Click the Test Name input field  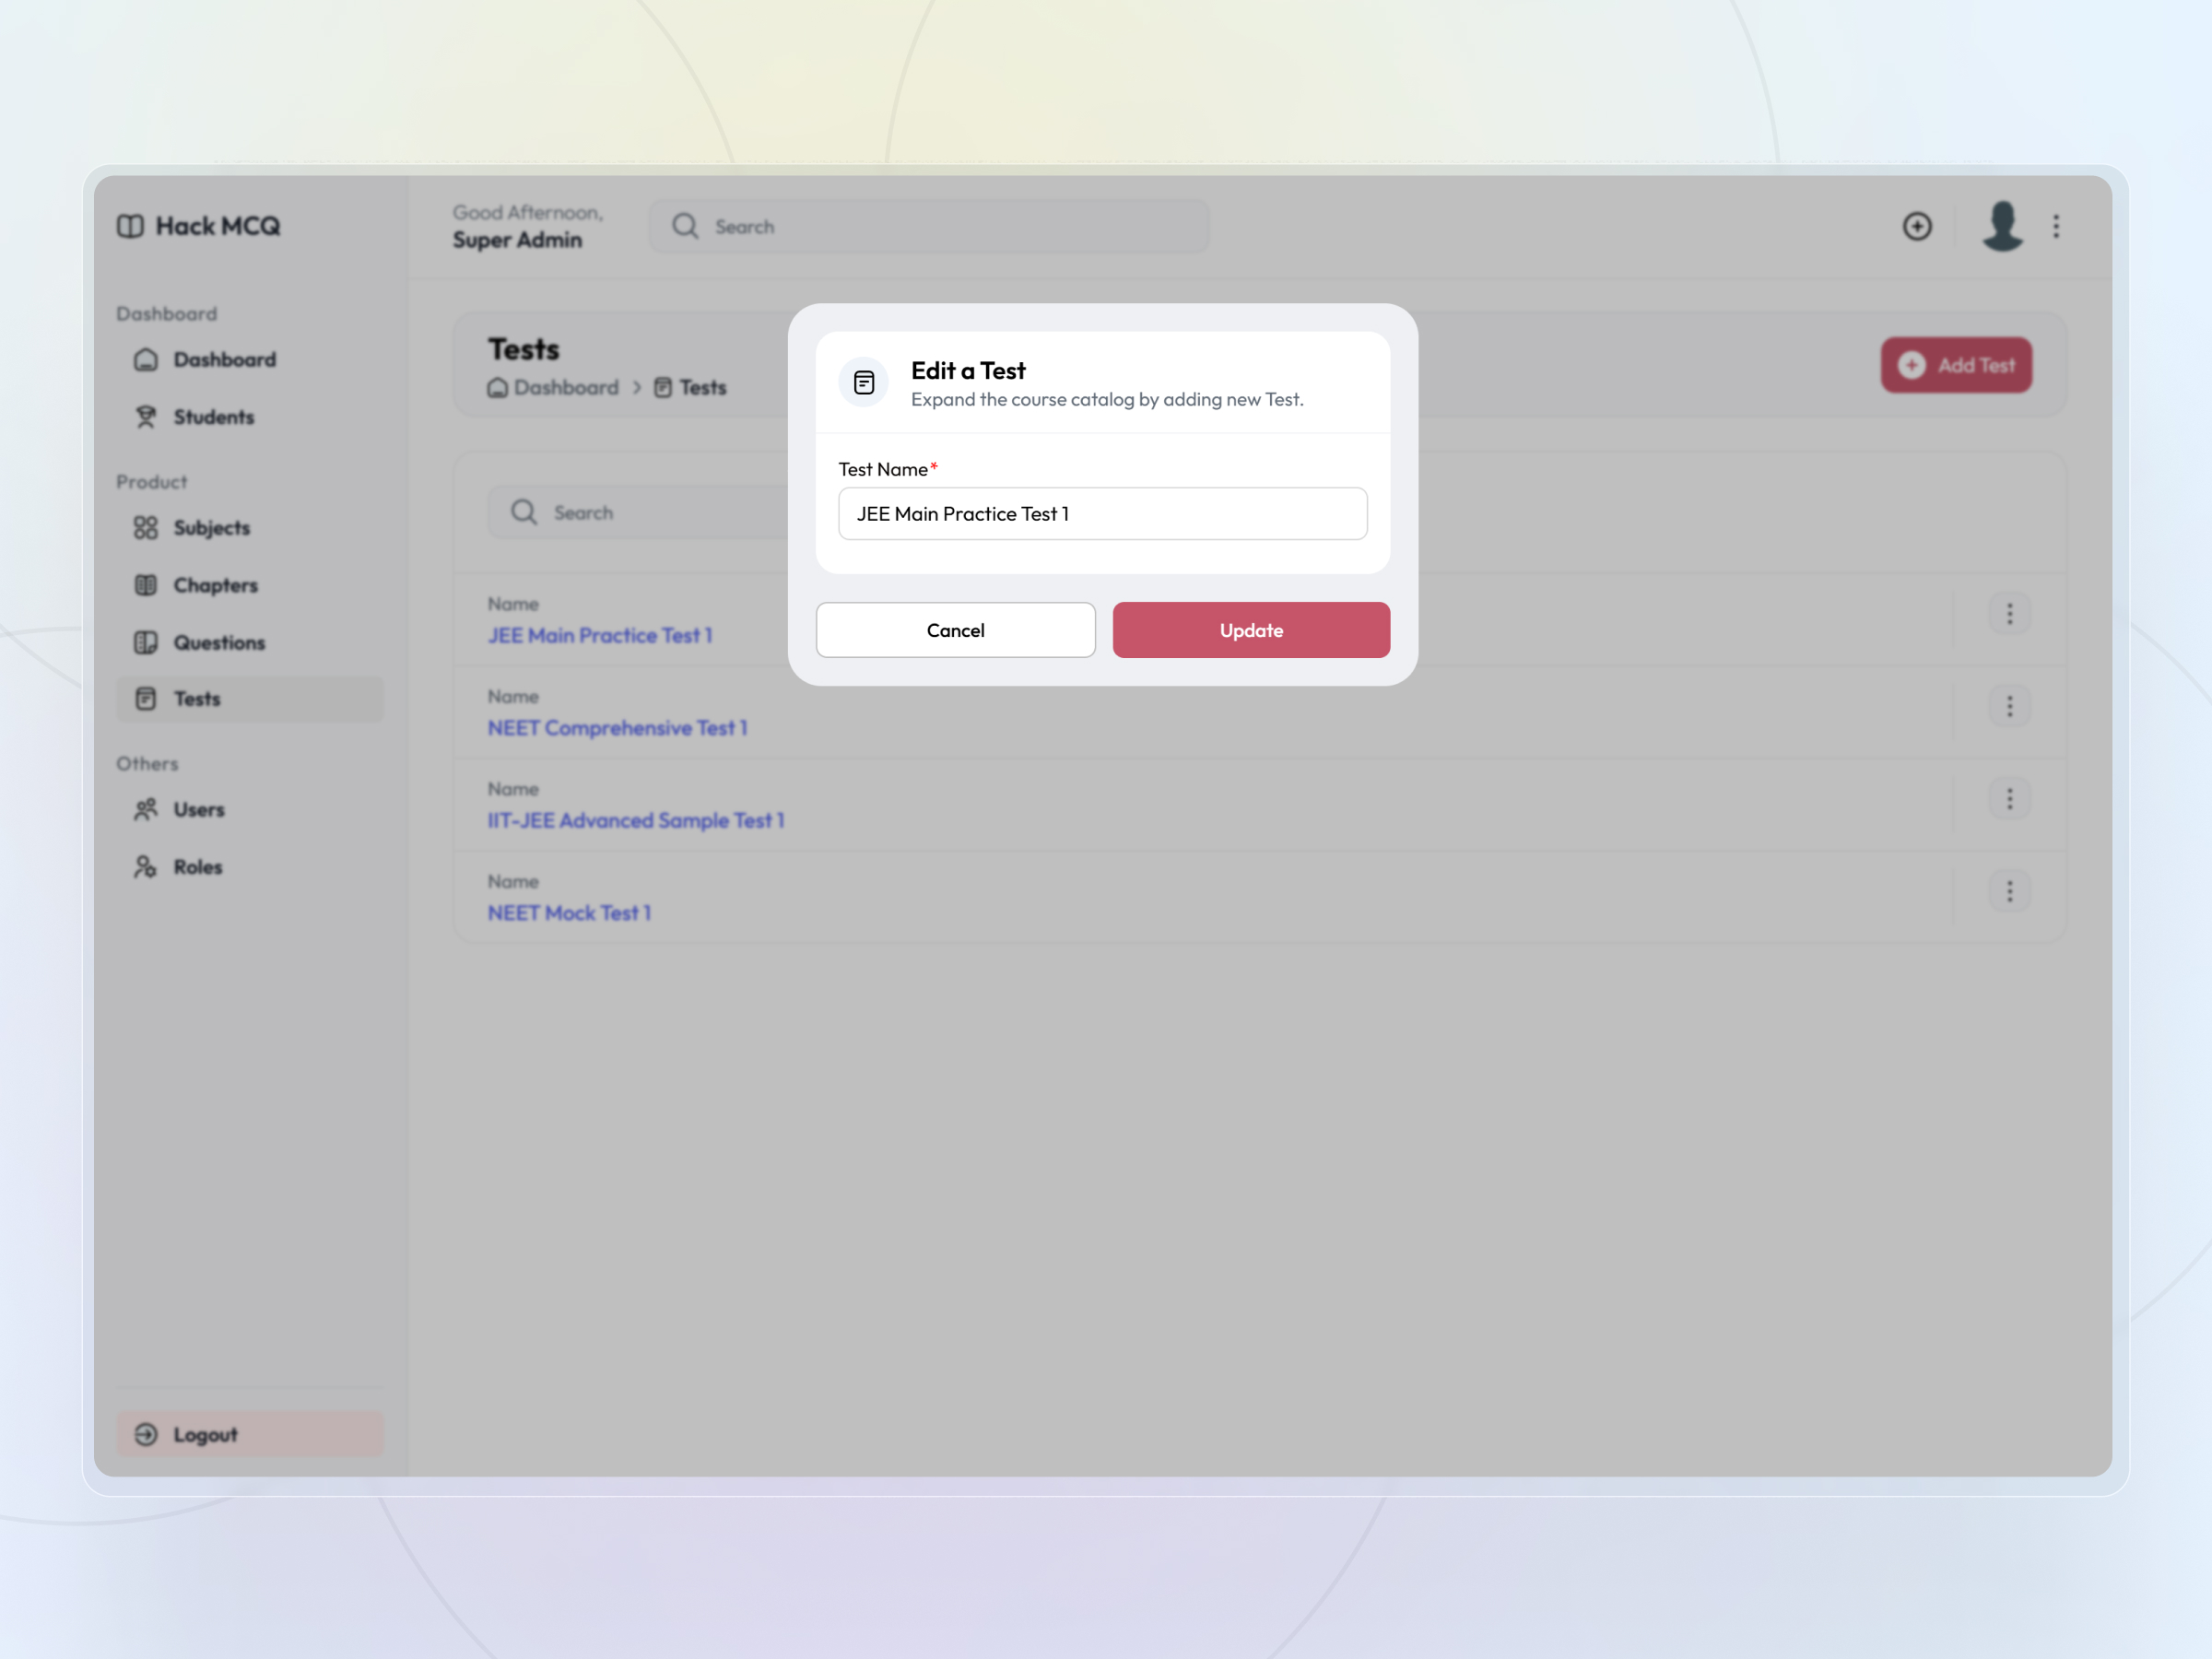pyautogui.click(x=1102, y=513)
